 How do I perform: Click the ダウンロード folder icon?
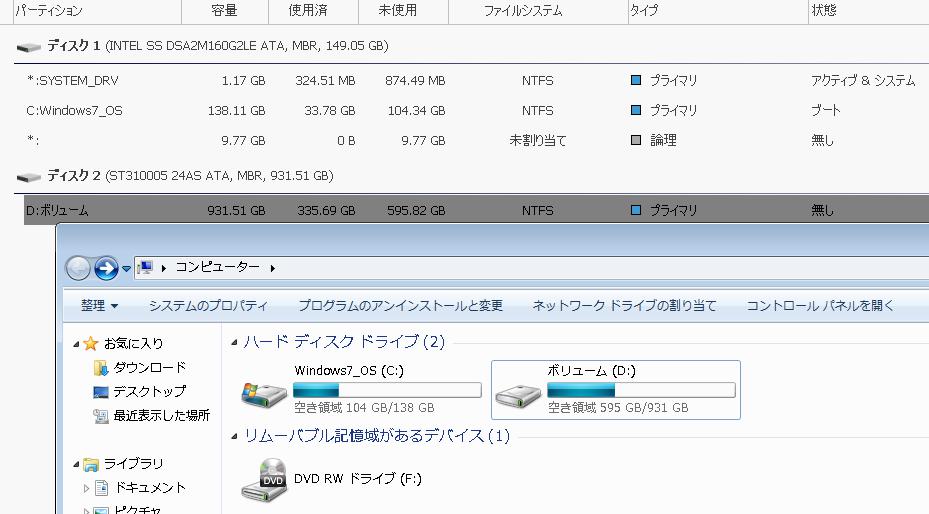pyautogui.click(x=101, y=368)
